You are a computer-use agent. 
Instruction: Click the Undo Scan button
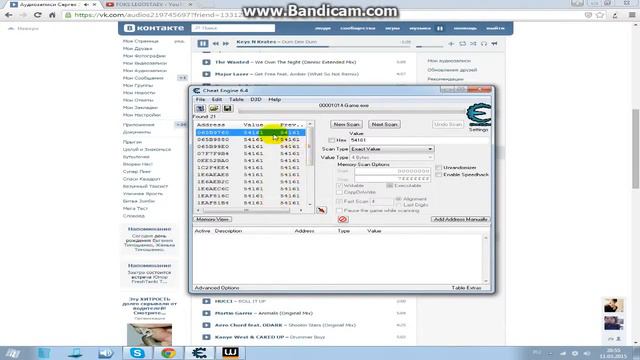[x=448, y=124]
